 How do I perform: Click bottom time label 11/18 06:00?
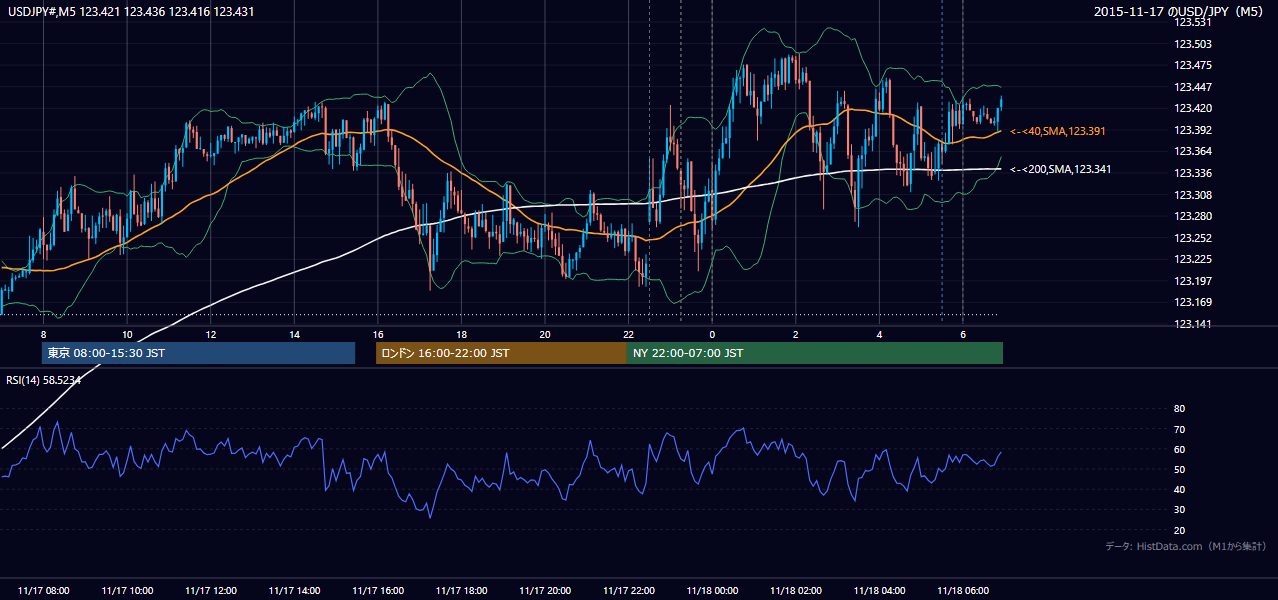[x=963, y=591]
